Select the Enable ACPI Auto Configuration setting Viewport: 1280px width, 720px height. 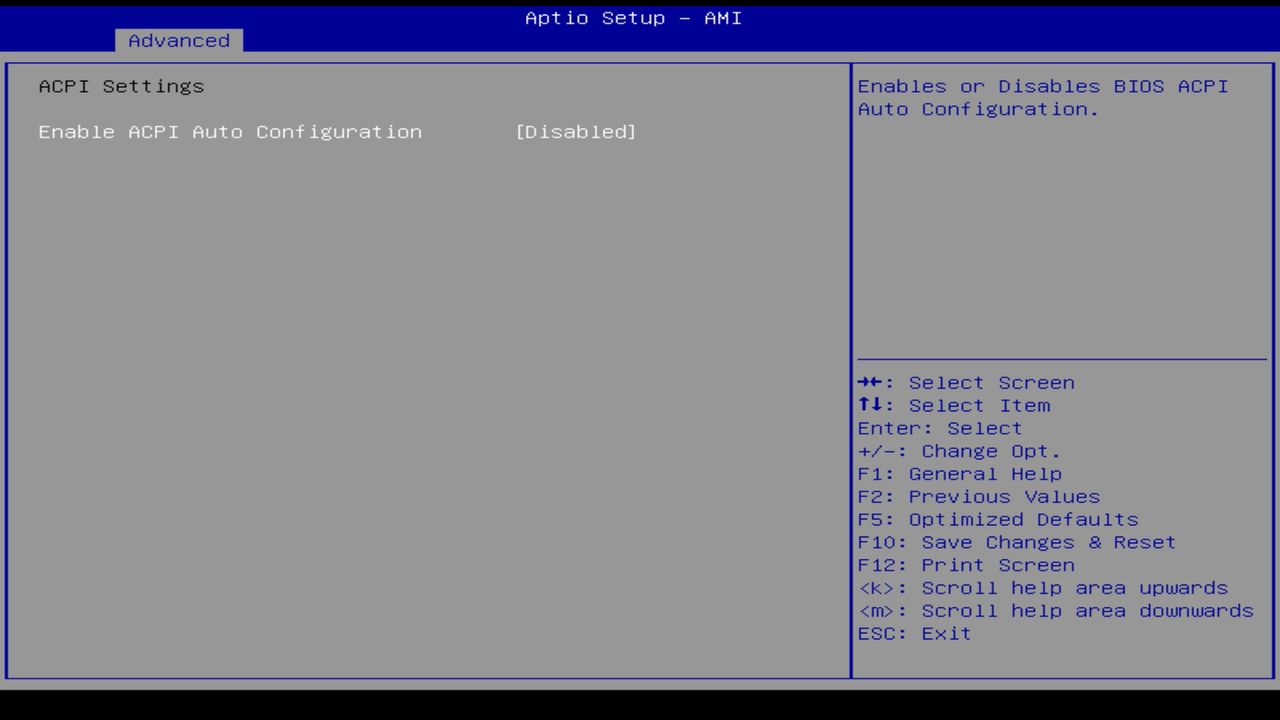[x=230, y=131]
